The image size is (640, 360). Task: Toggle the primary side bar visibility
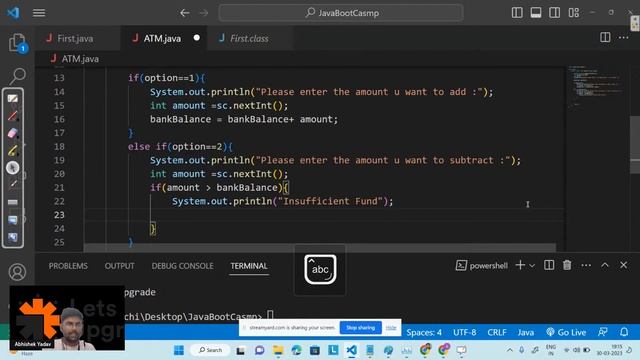517,13
